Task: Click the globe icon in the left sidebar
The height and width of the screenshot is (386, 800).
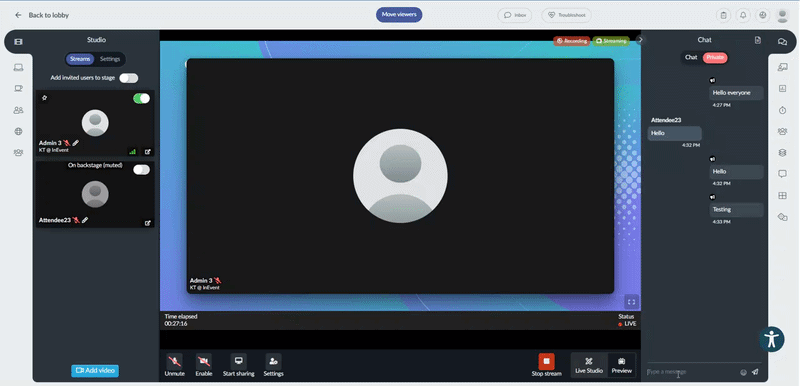Action: coord(18,132)
